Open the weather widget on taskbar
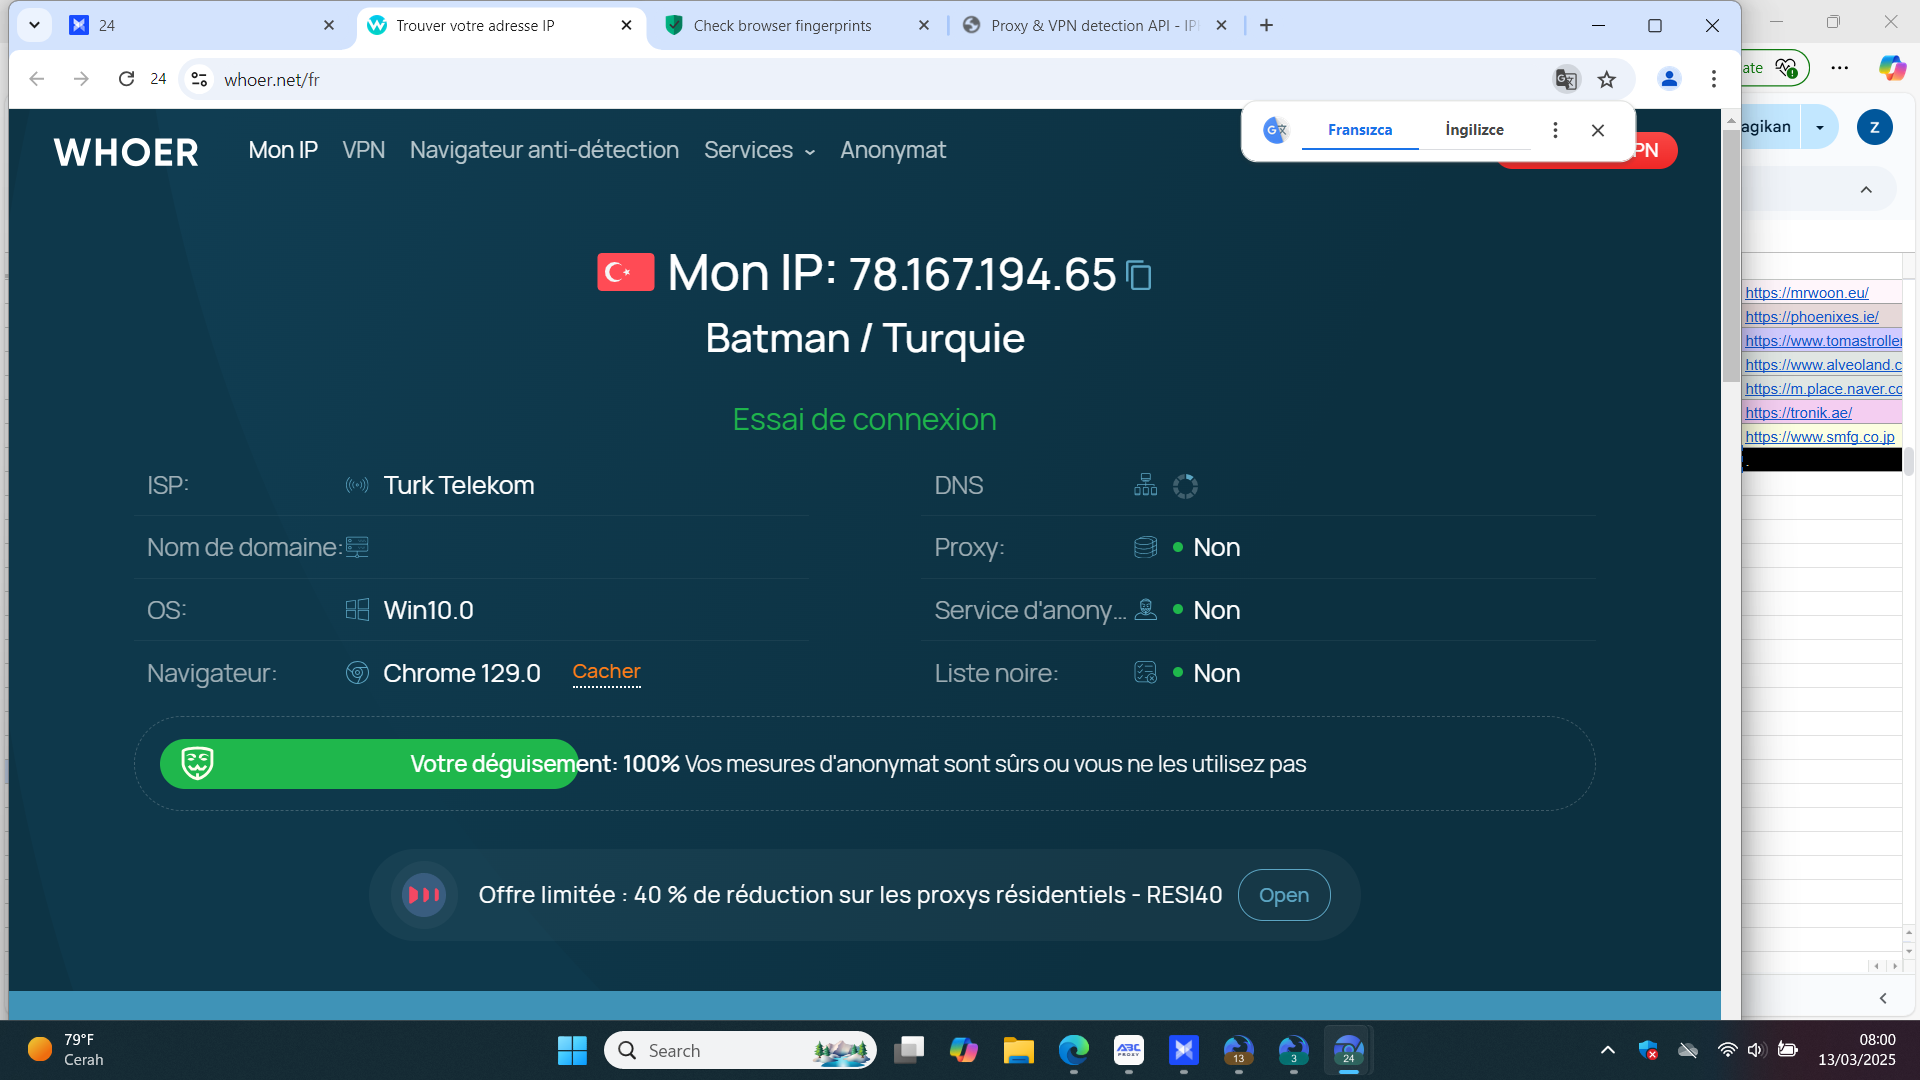1920x1080 pixels. [66, 1050]
